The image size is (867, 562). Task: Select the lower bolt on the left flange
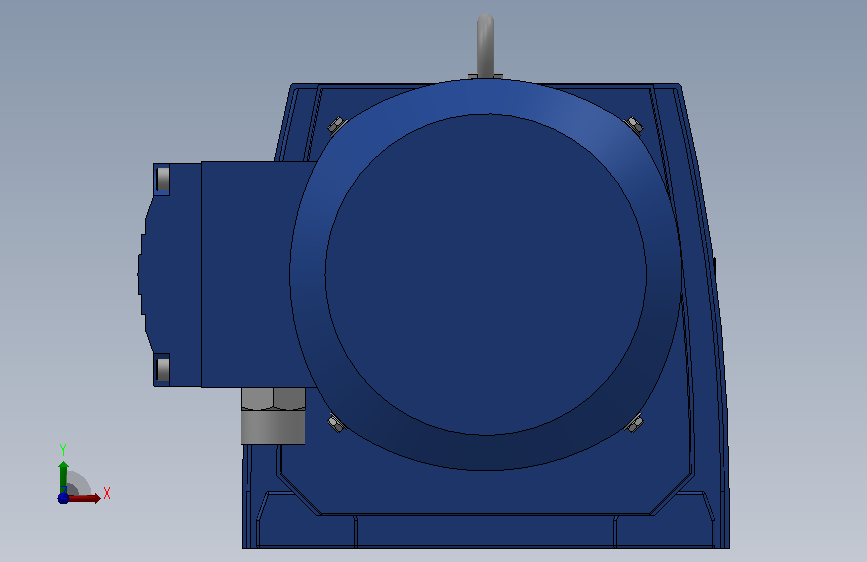(163, 369)
